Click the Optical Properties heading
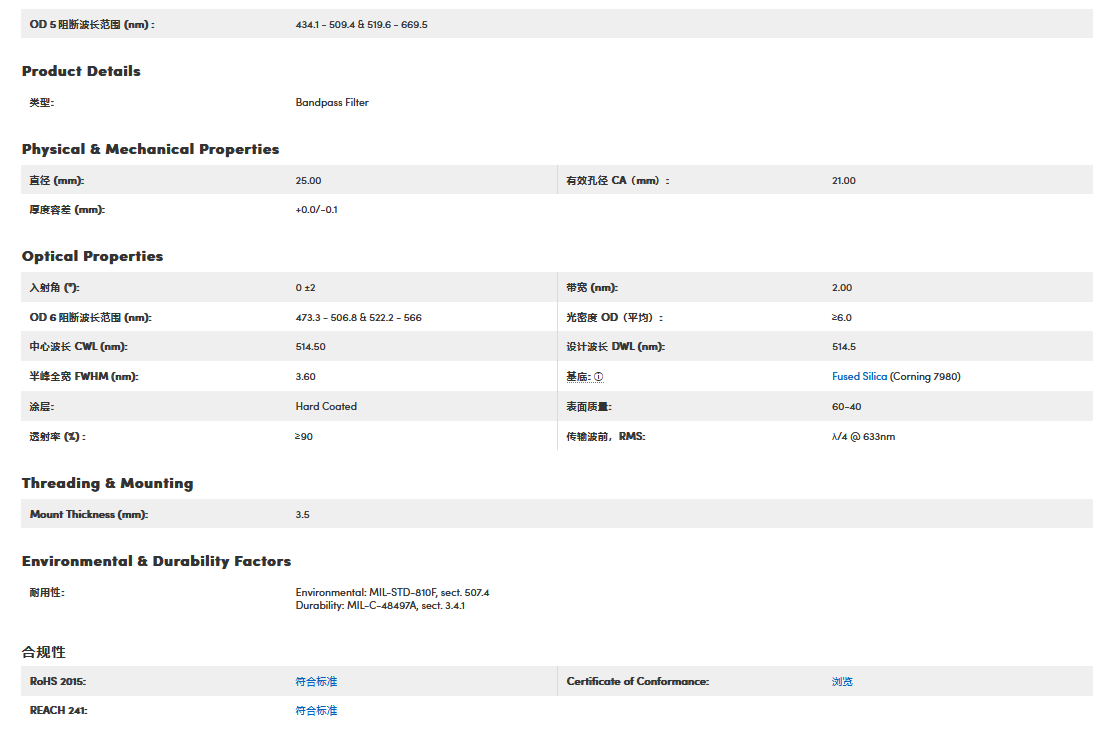Viewport: 1102px width, 732px height. (x=92, y=256)
